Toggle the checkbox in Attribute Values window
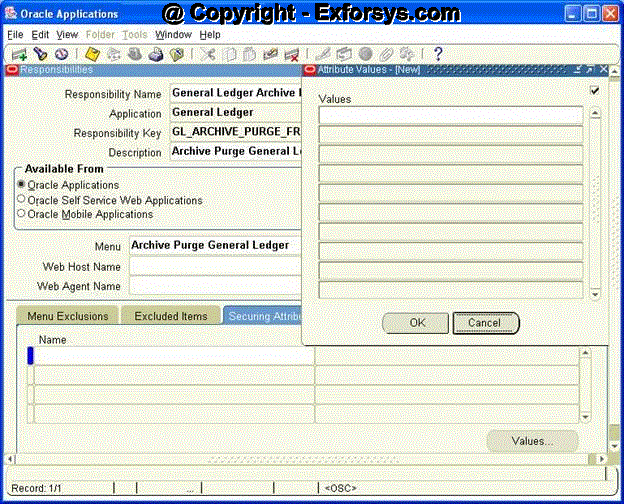The width and height of the screenshot is (624, 504). [x=595, y=91]
